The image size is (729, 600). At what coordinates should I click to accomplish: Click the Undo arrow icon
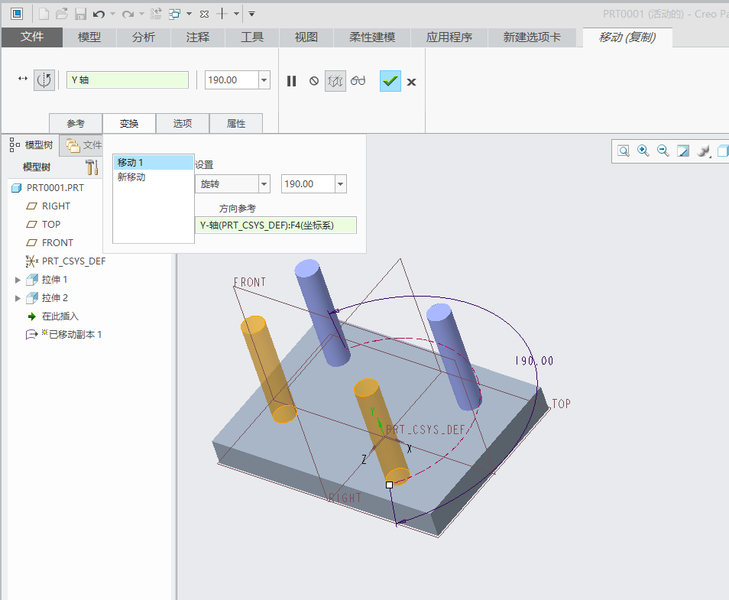[x=99, y=14]
